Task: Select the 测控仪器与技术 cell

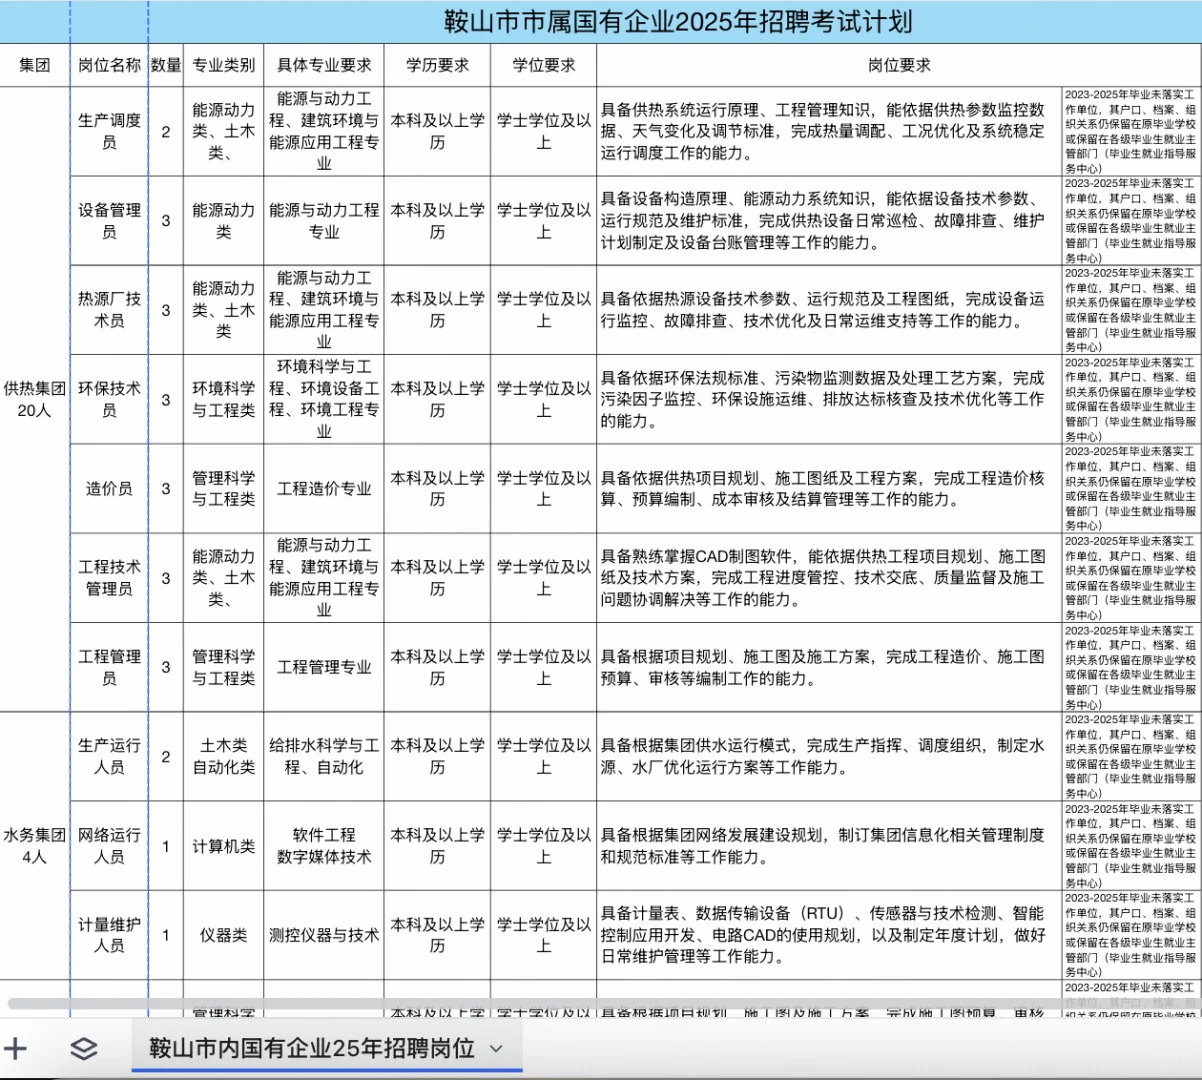Action: pos(324,935)
